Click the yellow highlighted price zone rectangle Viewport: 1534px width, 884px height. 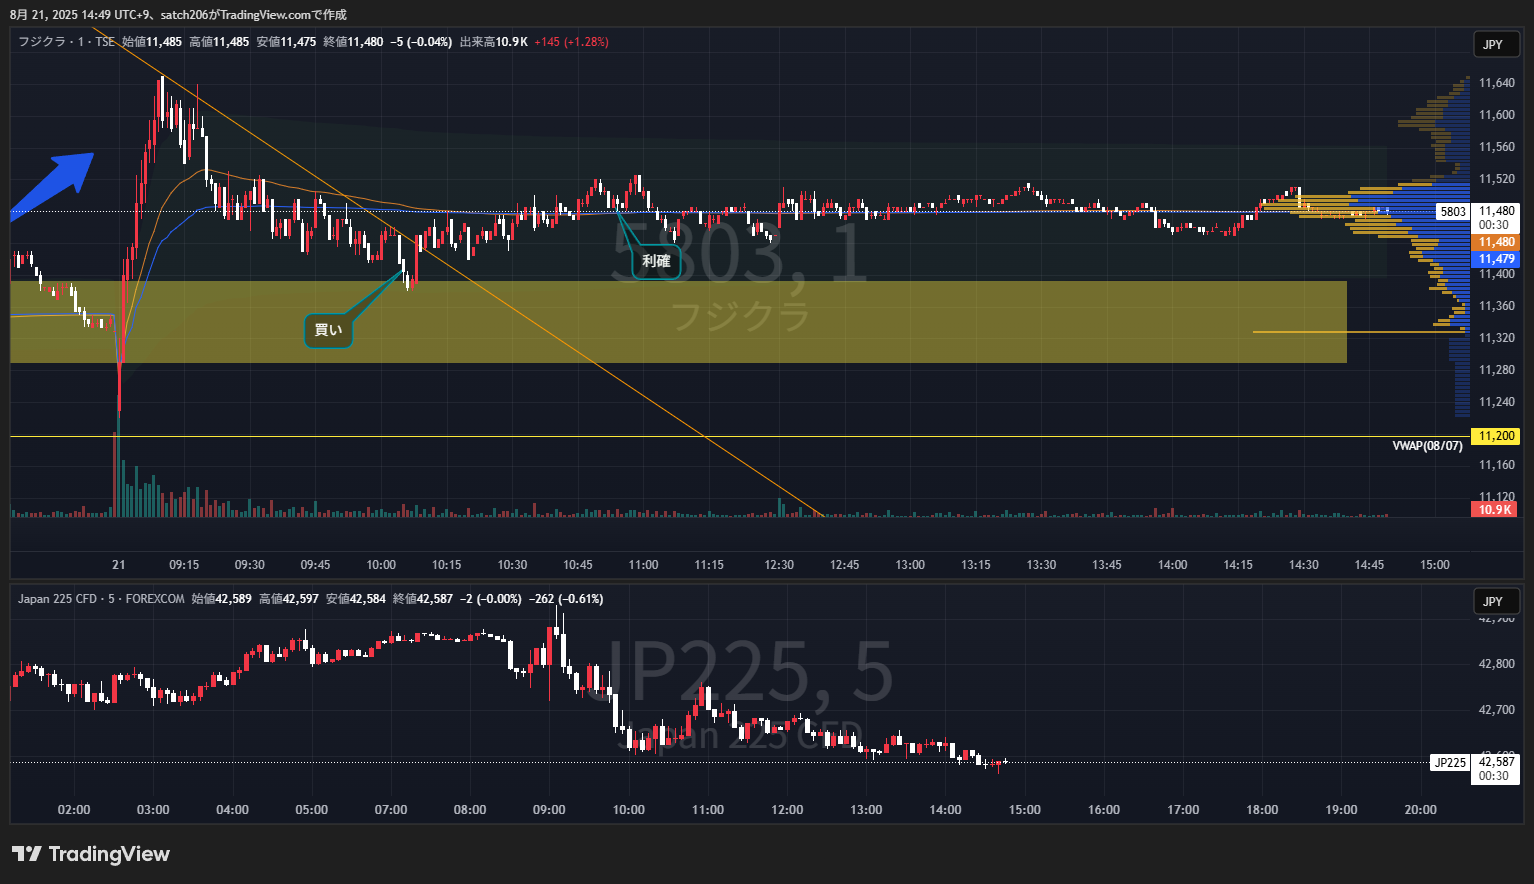(x=678, y=322)
